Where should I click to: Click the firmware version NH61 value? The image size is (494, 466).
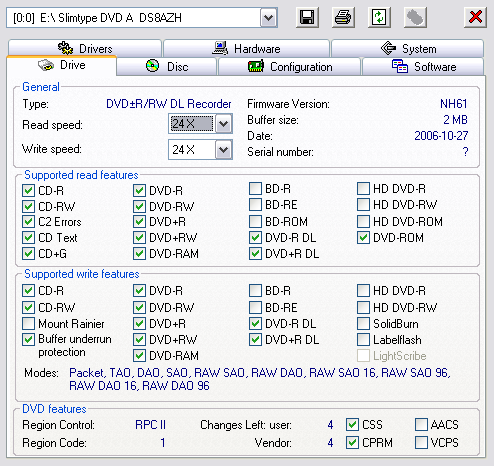454,104
